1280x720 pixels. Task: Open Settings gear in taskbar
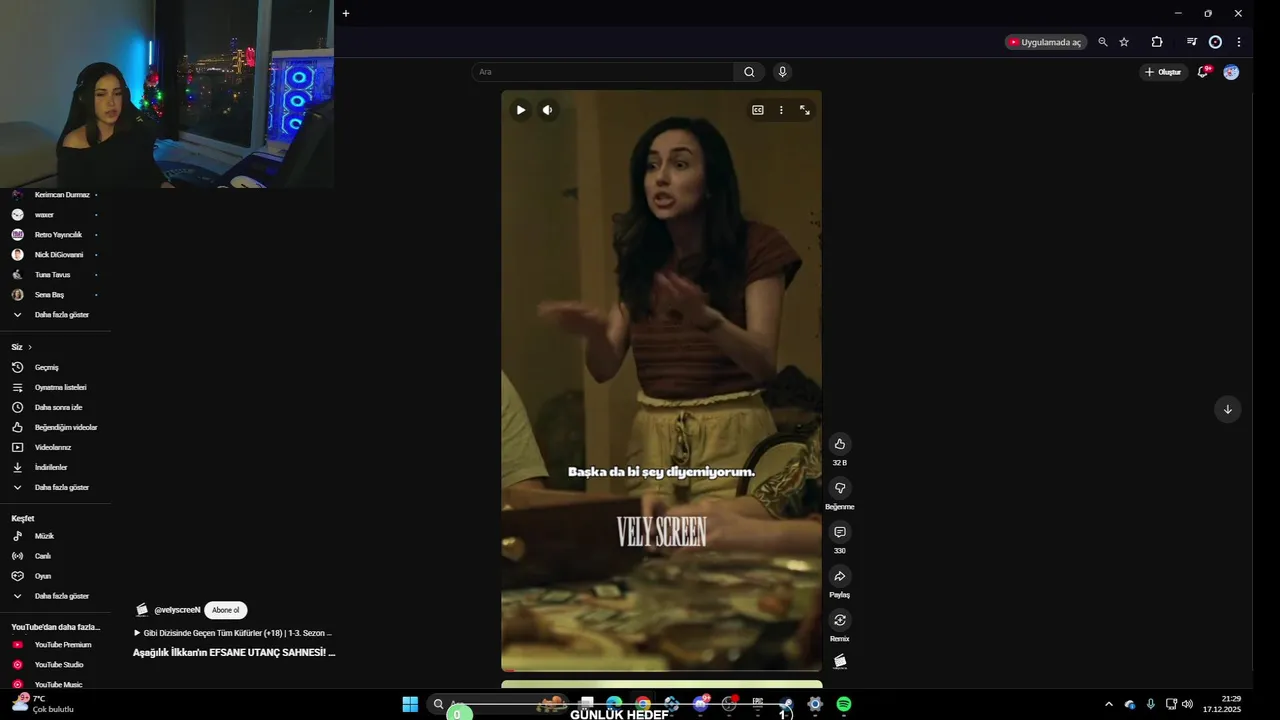click(x=815, y=704)
